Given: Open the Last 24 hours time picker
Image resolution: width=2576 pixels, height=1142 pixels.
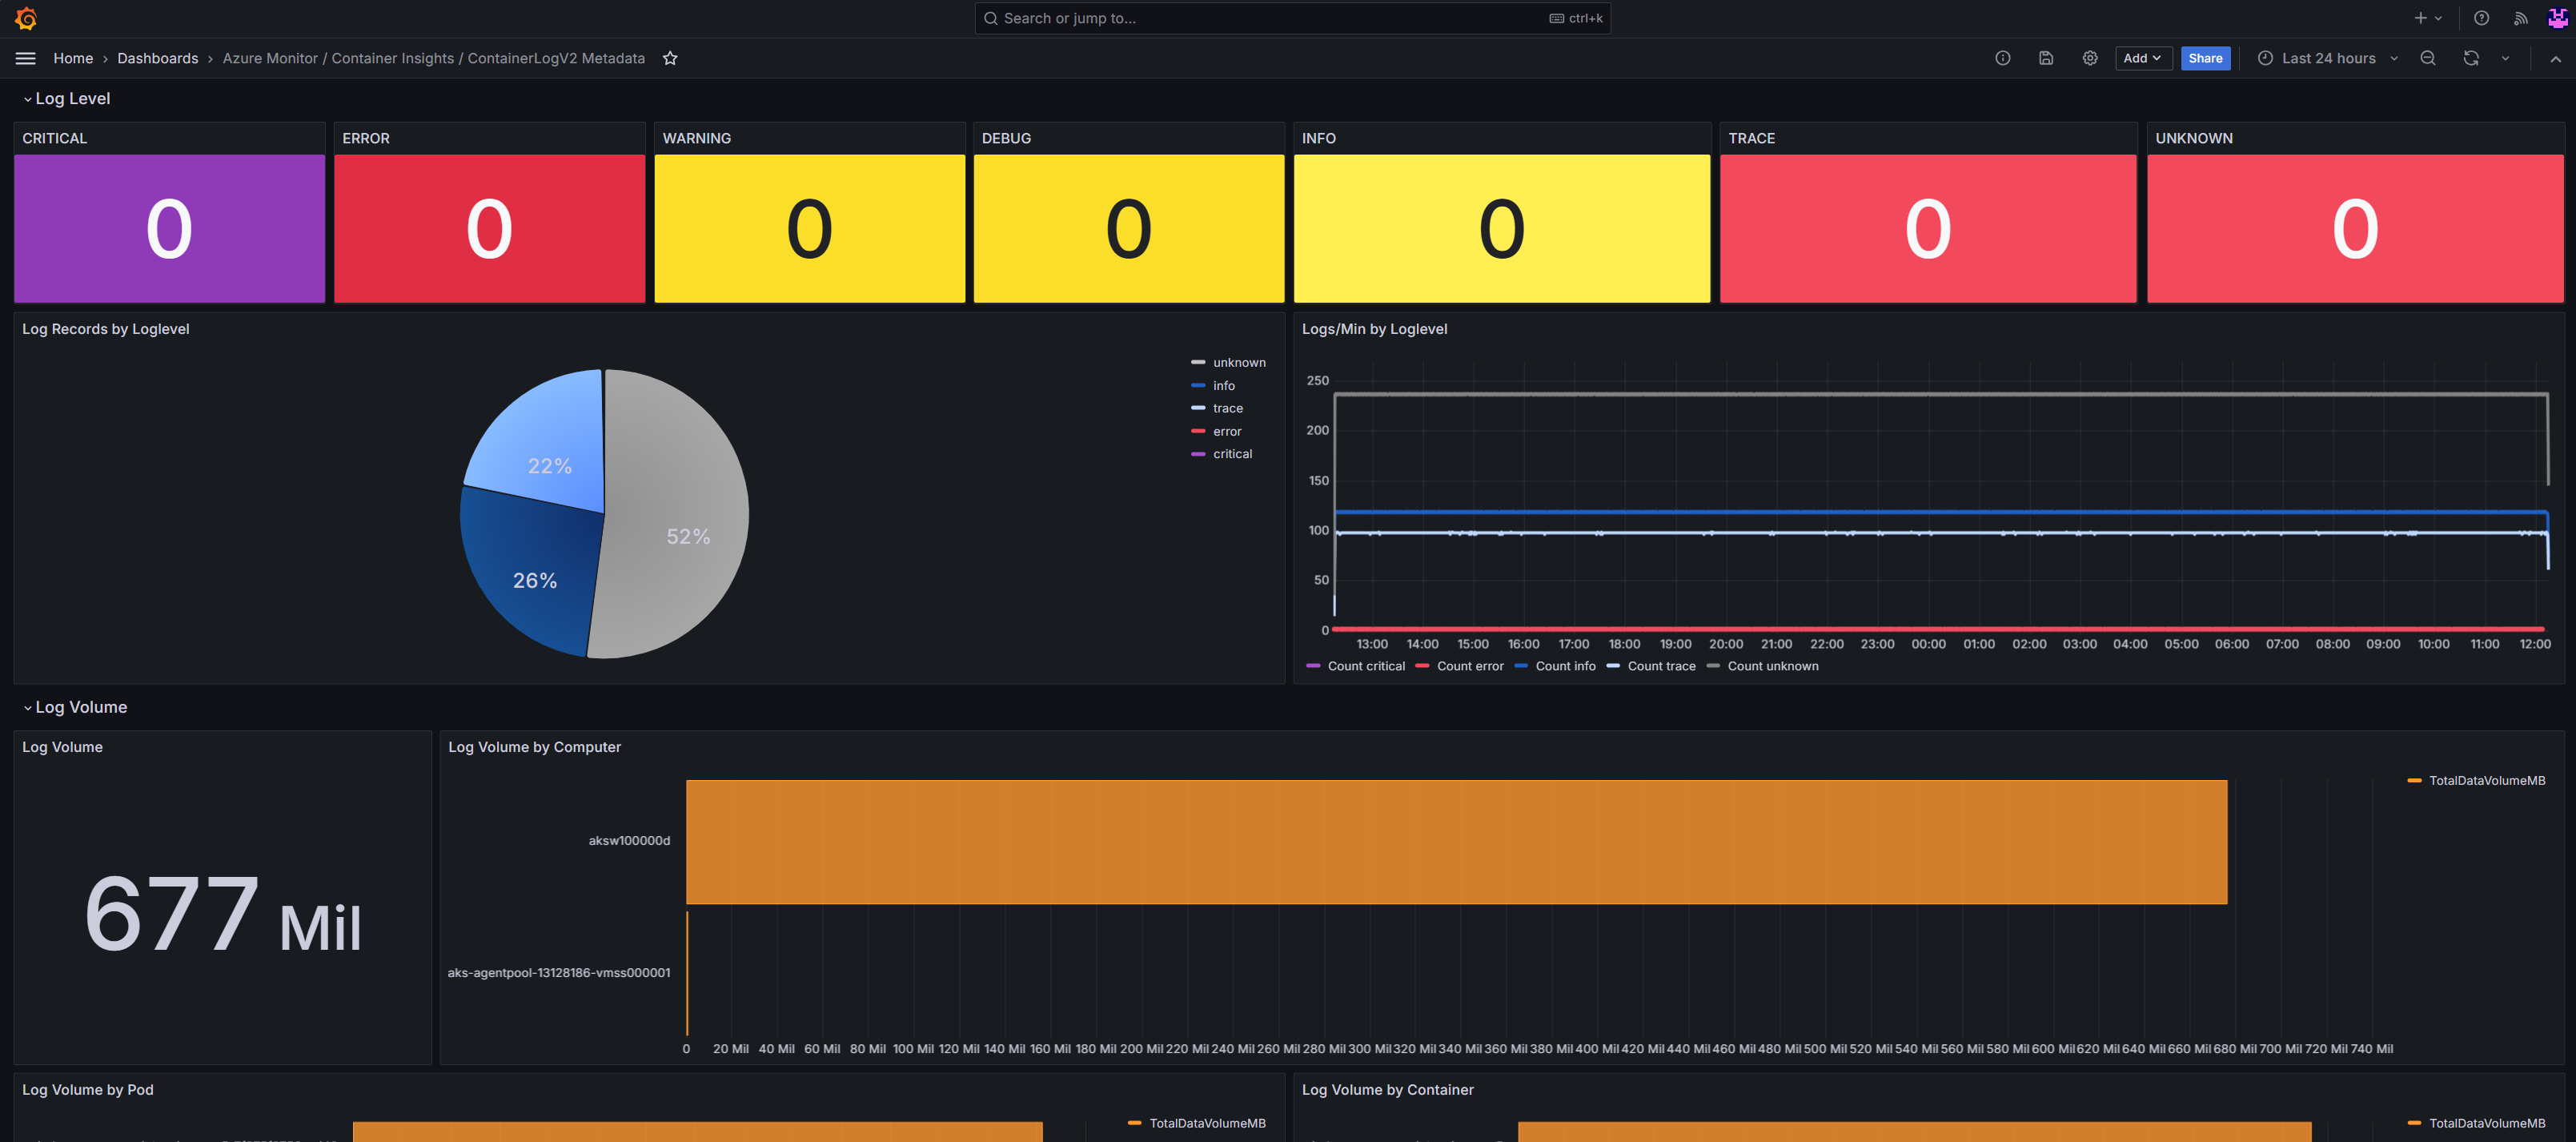Looking at the screenshot, I should pyautogui.click(x=2327, y=58).
